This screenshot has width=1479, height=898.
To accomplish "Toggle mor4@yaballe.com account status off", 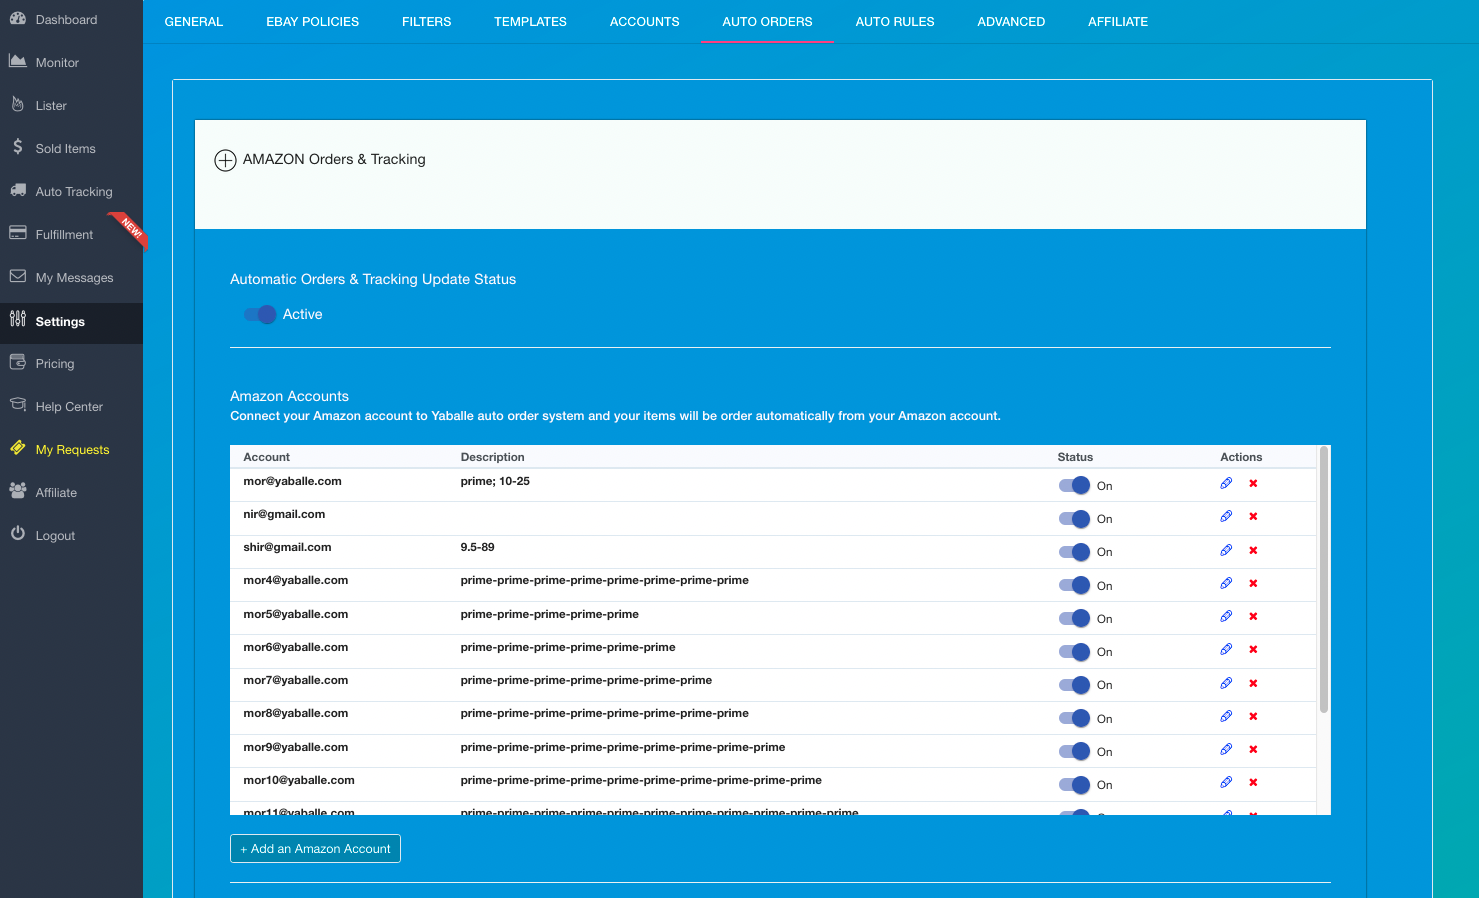I will click(1074, 585).
